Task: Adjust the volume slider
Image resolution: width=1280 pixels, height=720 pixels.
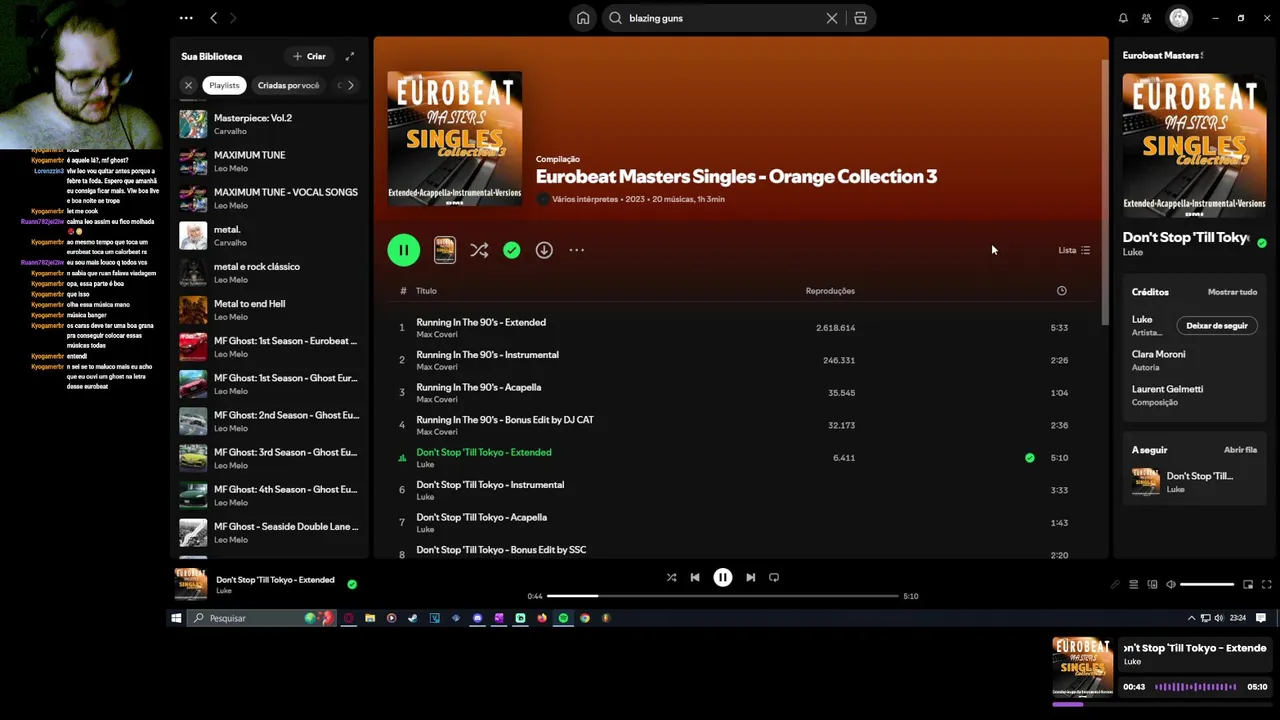Action: tap(1207, 584)
